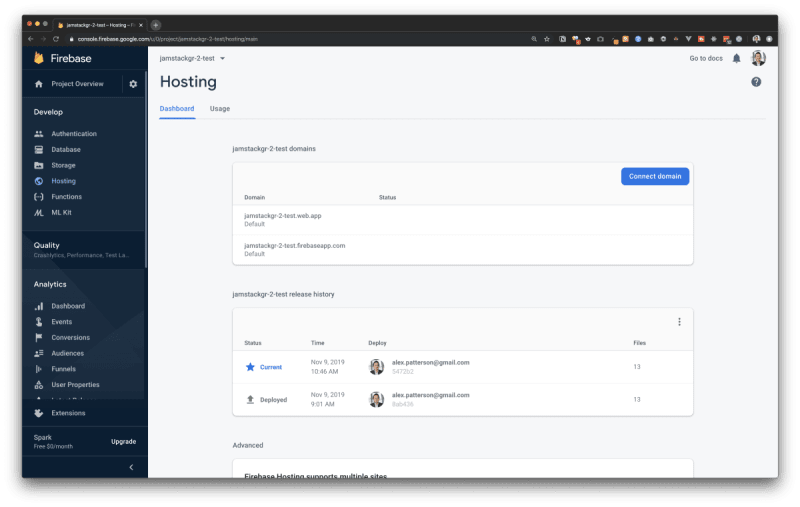Open Extensions in the sidebar
800x507 pixels.
coord(68,413)
